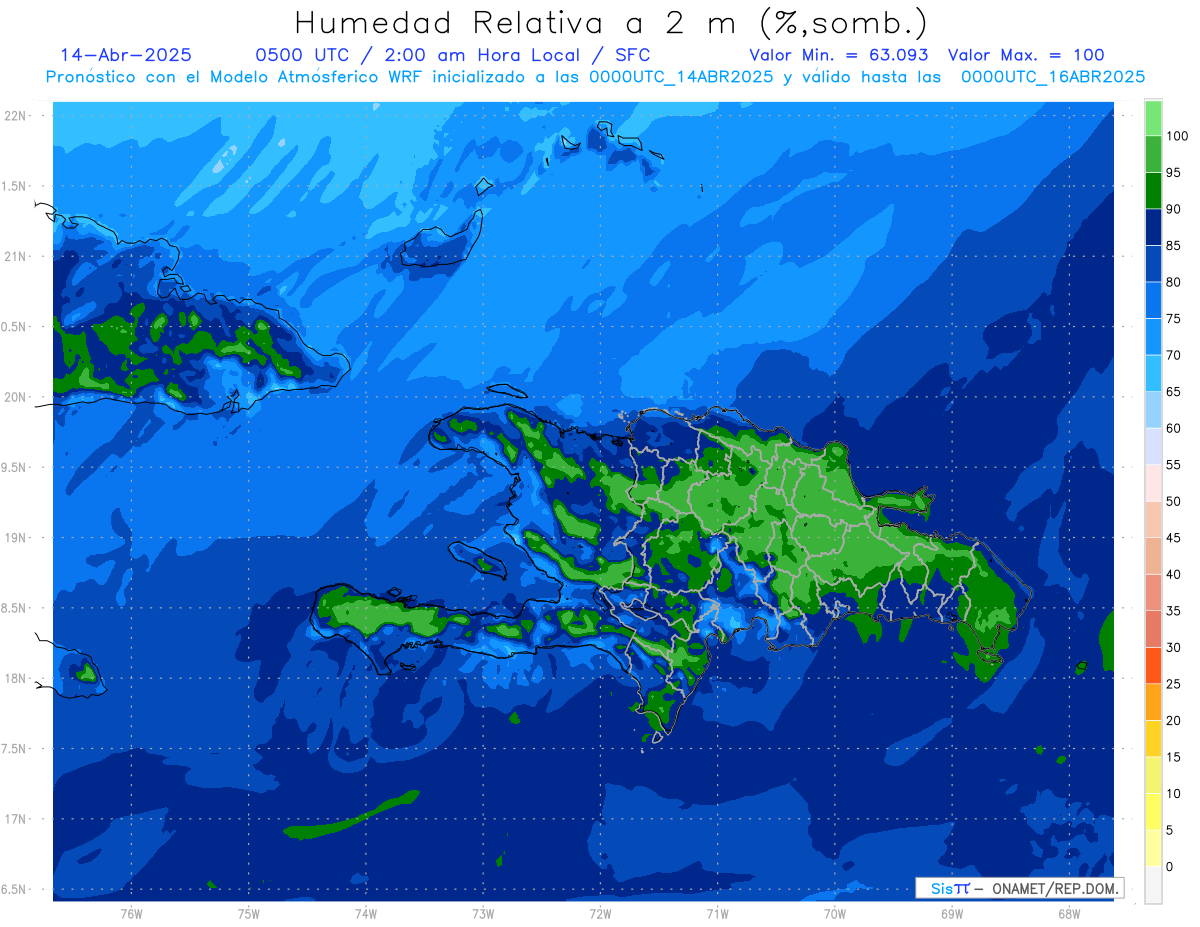
Task: Pick the pale pink legend band between 50 and 55
Action: pos(1153,483)
